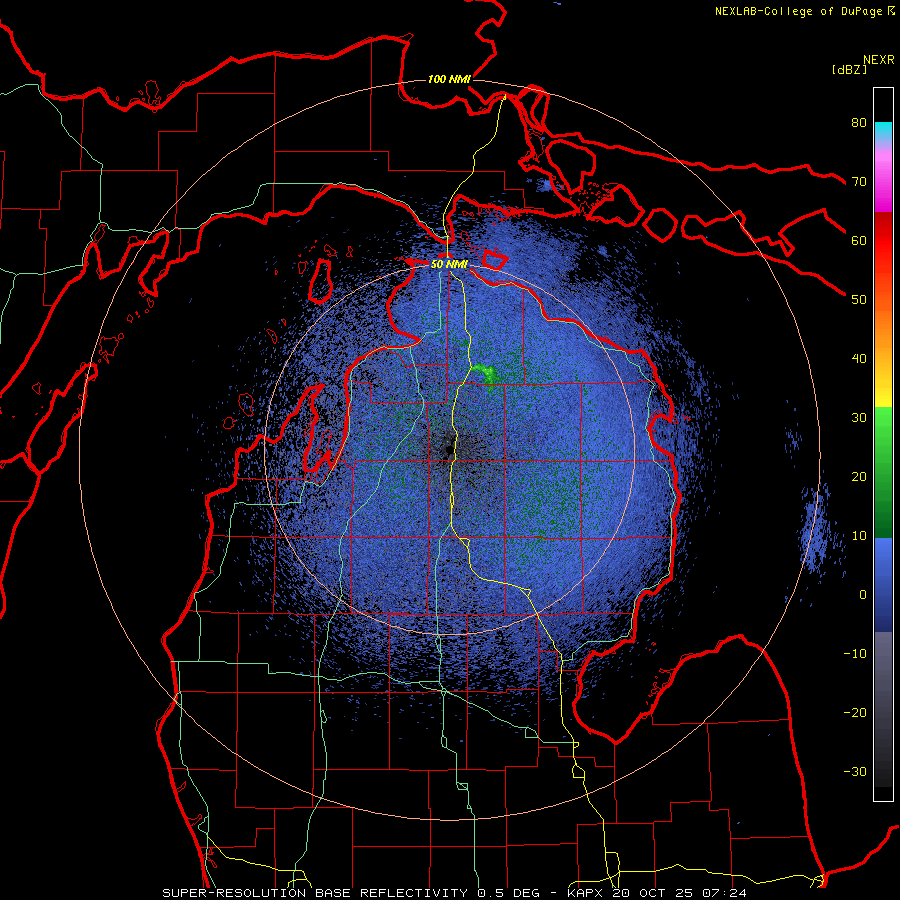Click the radar site center at KAPX
900x900 pixels.
[x=449, y=451]
